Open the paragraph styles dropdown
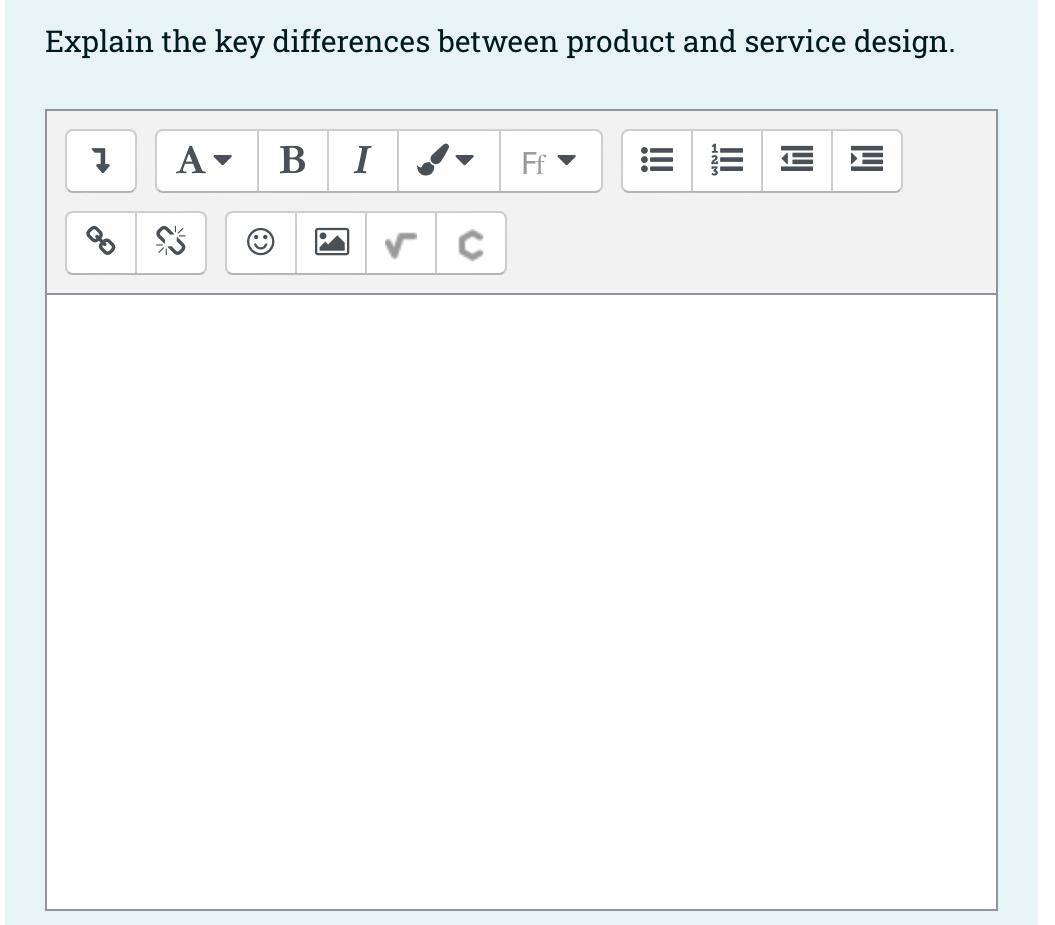 point(205,160)
